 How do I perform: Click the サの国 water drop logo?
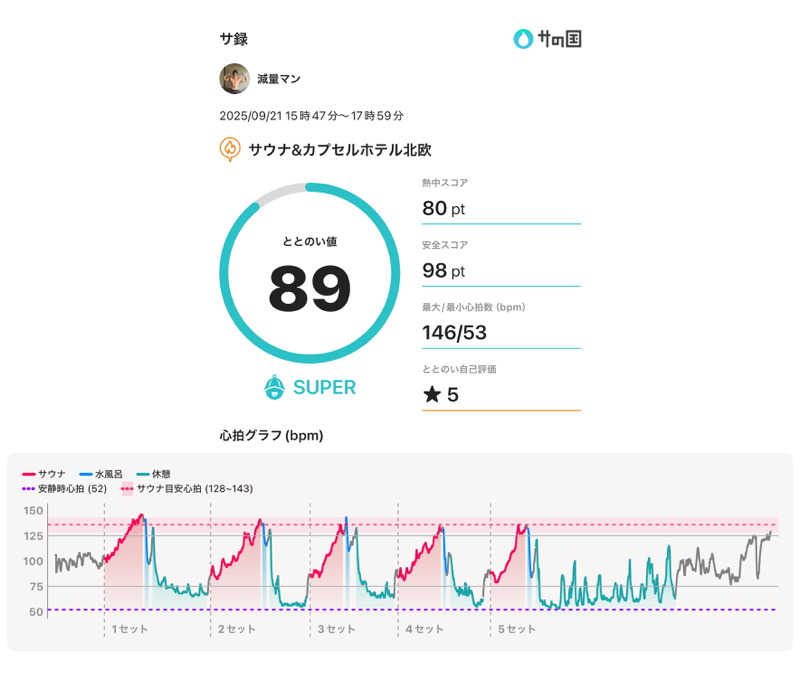click(523, 39)
